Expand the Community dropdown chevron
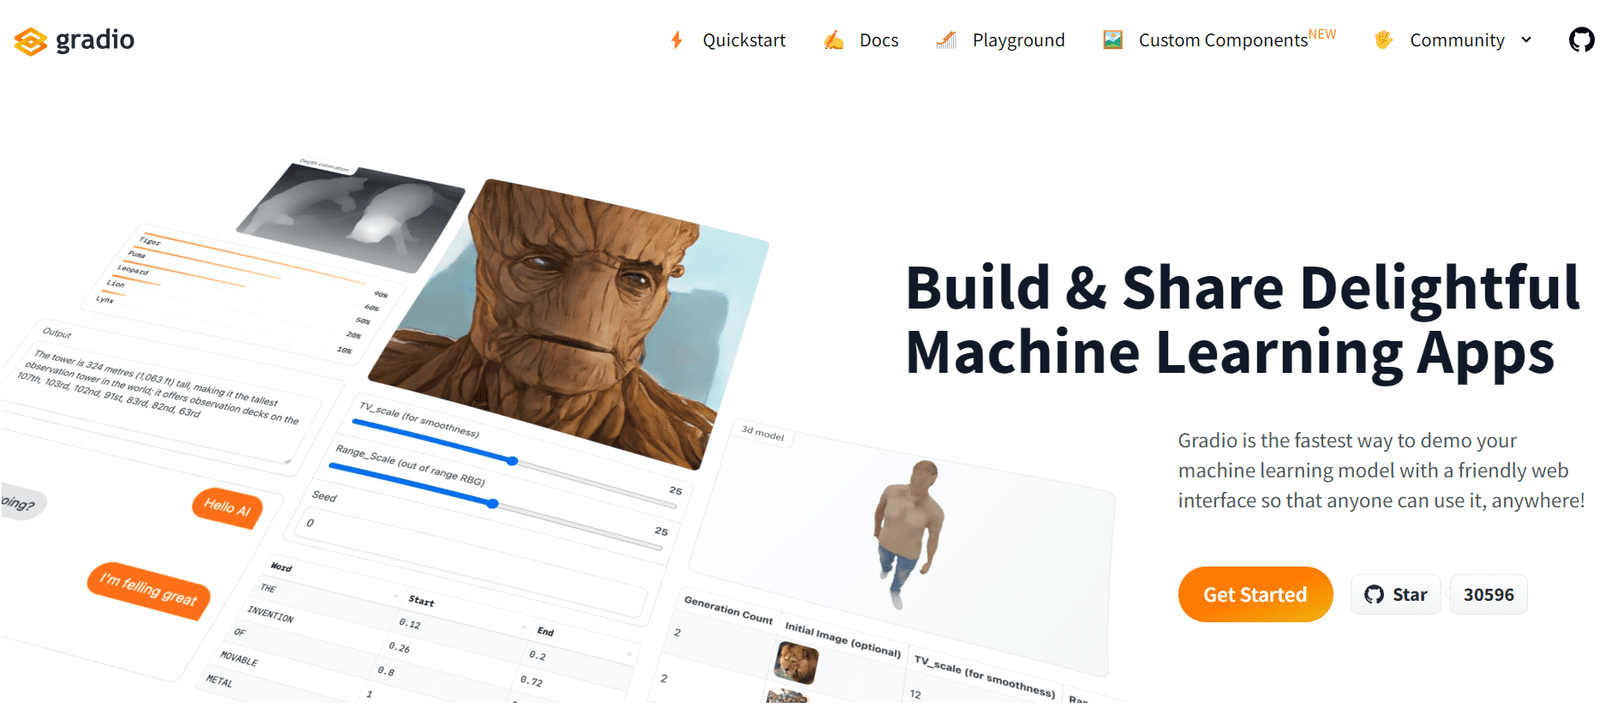Screen dimensions: 1600x720 1526,40
